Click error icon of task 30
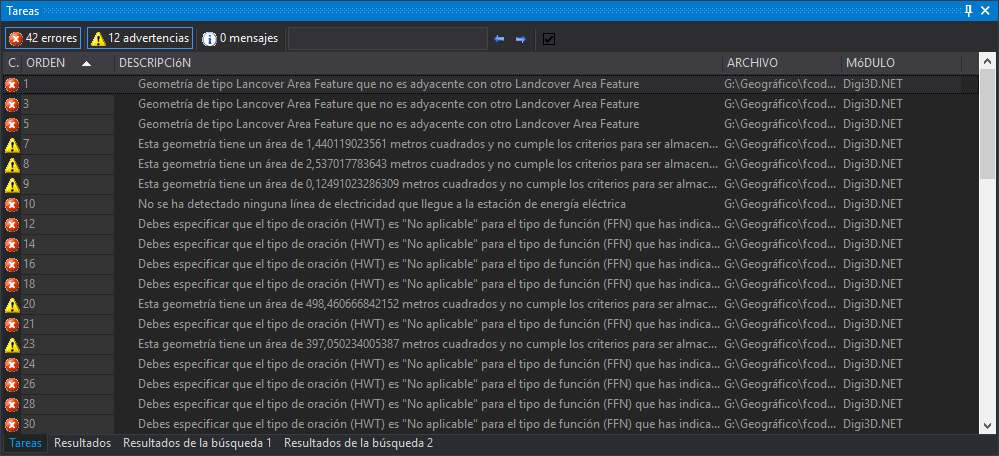The image size is (999, 456). click(11, 424)
